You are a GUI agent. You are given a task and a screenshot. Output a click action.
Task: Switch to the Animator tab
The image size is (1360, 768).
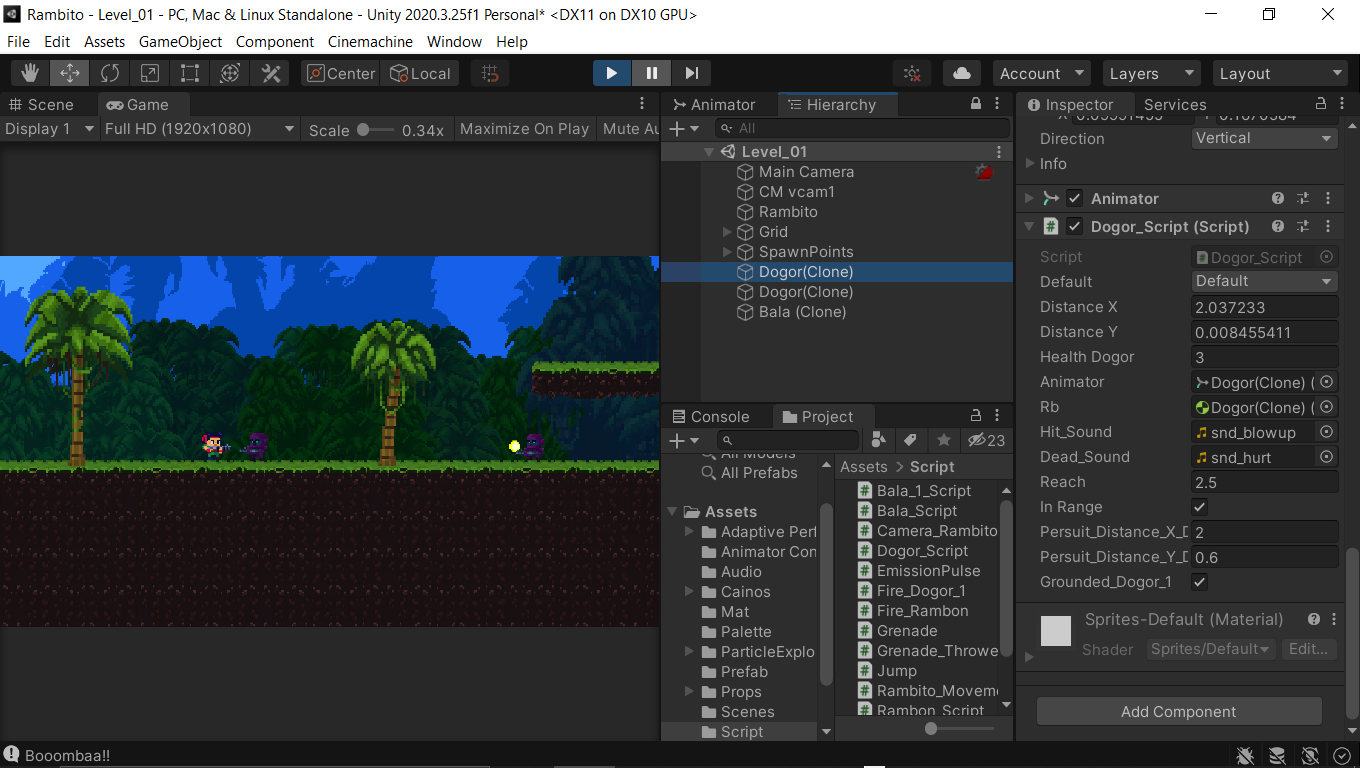pyautogui.click(x=714, y=104)
